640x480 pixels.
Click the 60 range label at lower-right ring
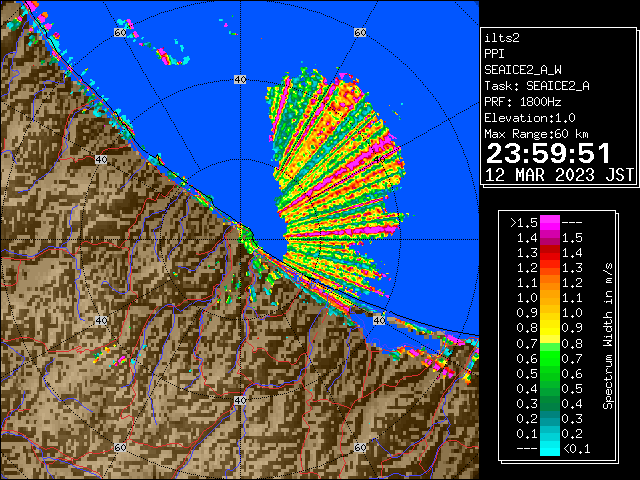click(360, 448)
